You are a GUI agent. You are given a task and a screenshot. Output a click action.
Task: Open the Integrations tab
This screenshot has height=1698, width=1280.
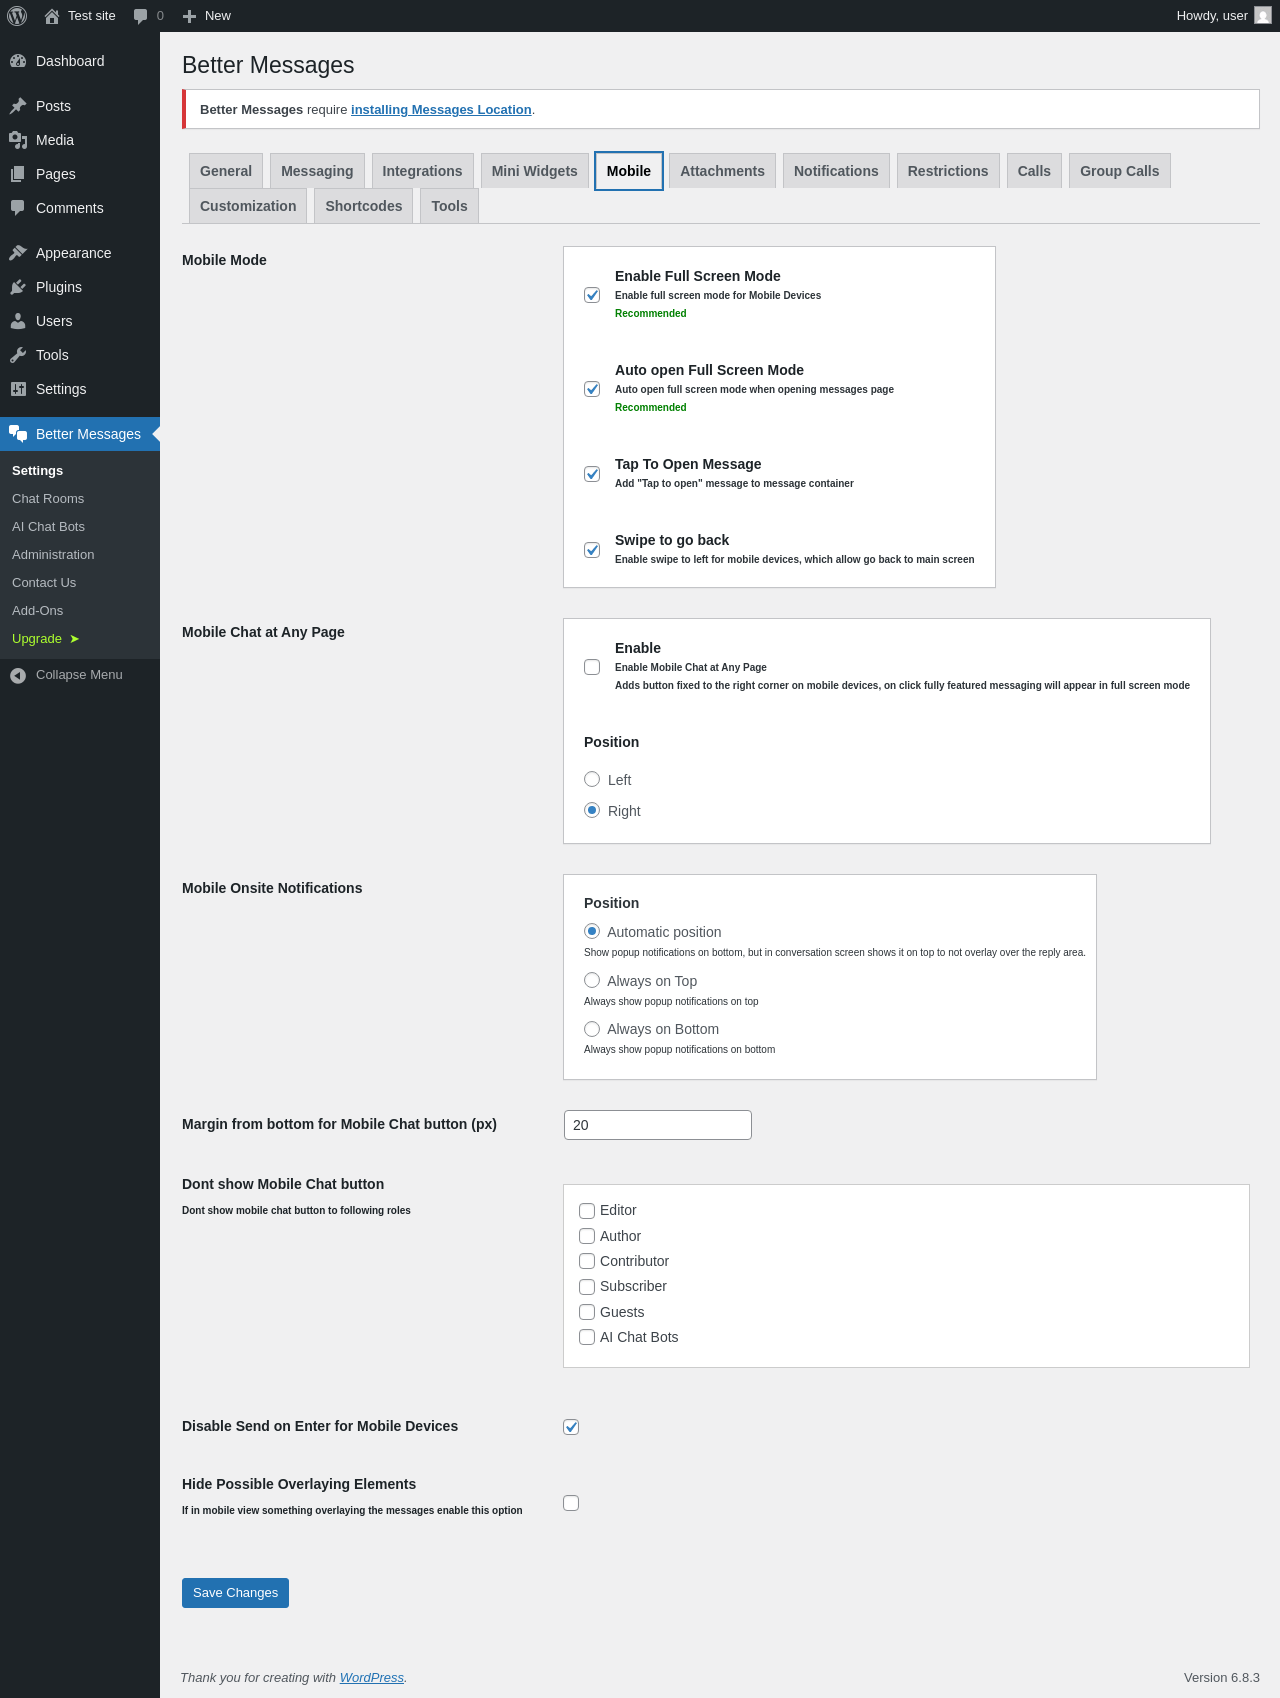pyautogui.click(x=422, y=171)
